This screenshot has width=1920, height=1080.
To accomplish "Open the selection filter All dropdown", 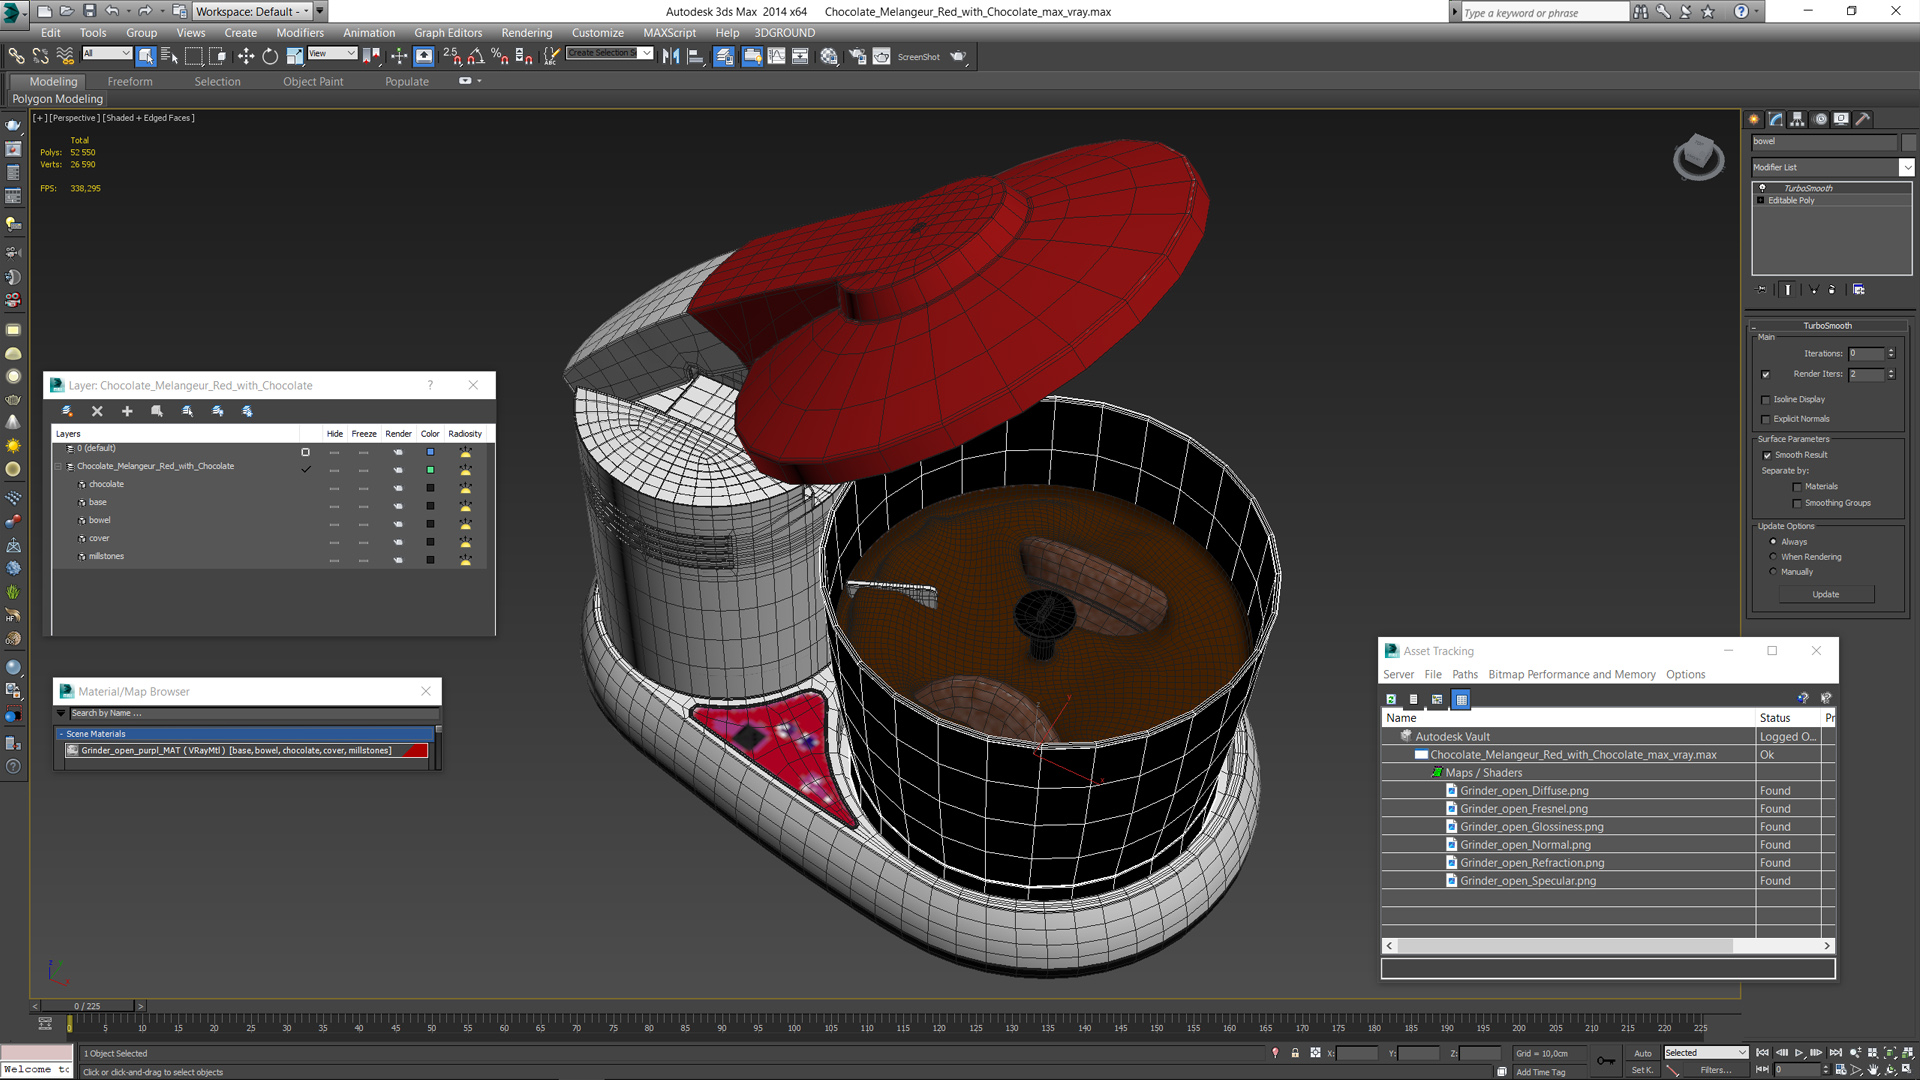I will [x=107, y=54].
